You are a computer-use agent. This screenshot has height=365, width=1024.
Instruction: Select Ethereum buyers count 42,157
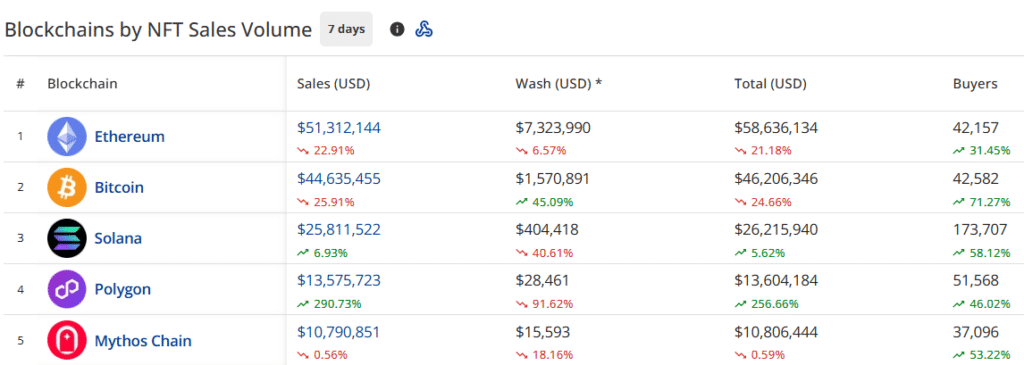point(976,128)
